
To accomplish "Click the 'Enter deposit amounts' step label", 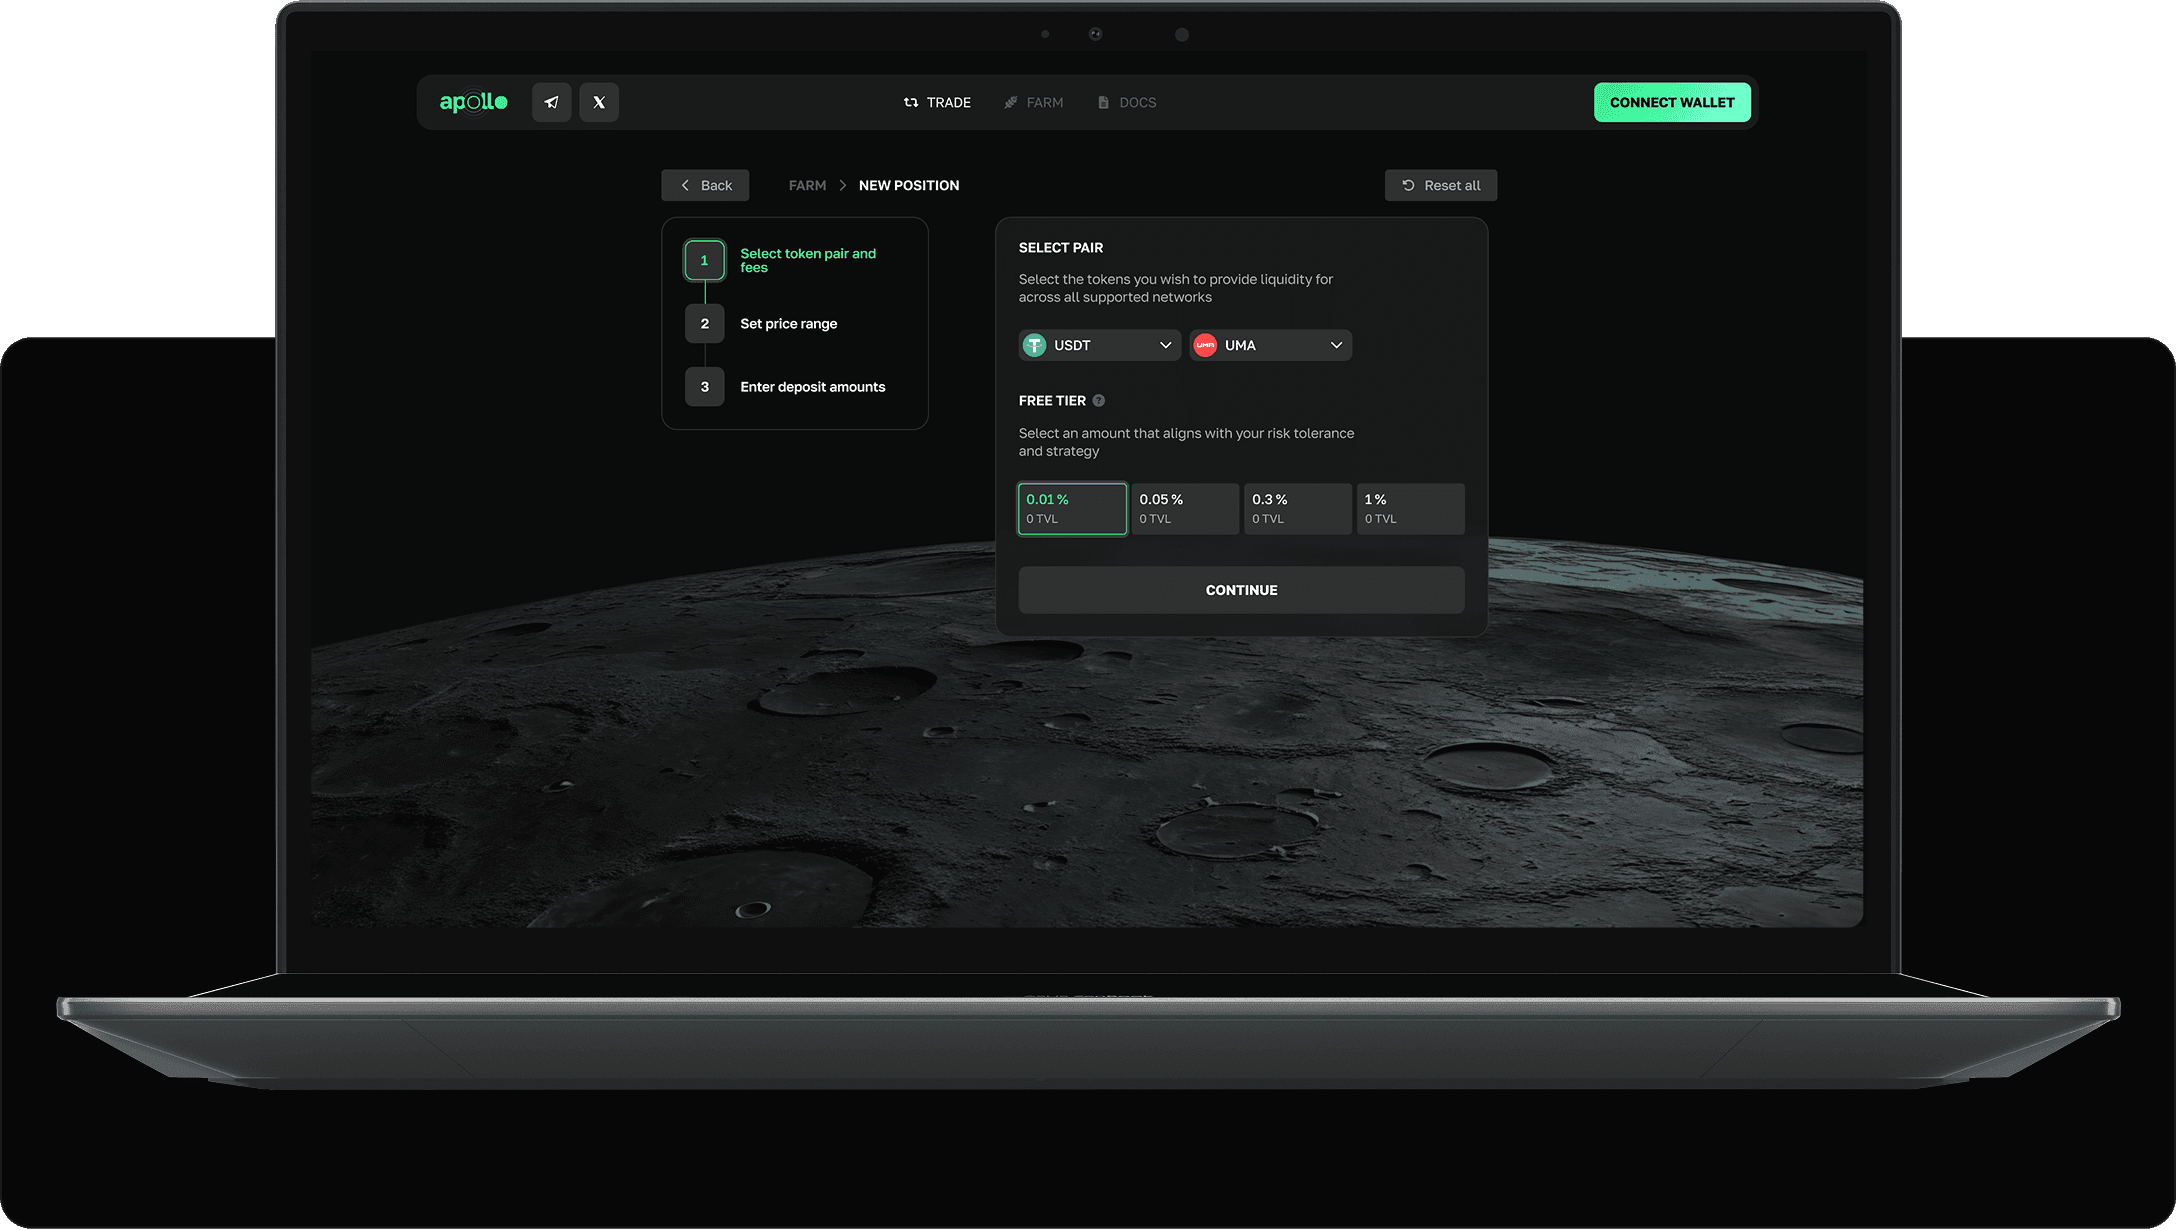I will tap(813, 387).
